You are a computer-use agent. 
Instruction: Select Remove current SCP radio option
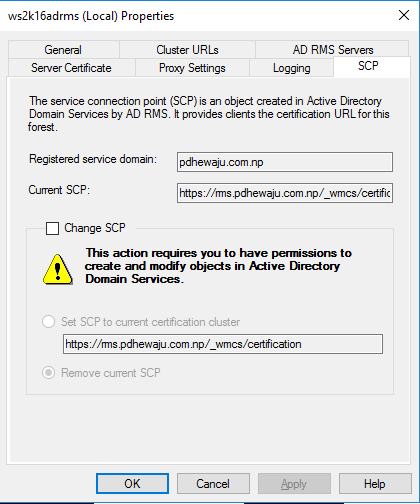point(48,372)
